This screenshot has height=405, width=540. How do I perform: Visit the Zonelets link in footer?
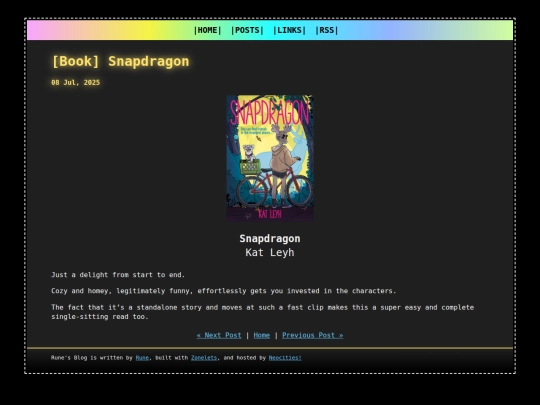pyautogui.click(x=204, y=358)
